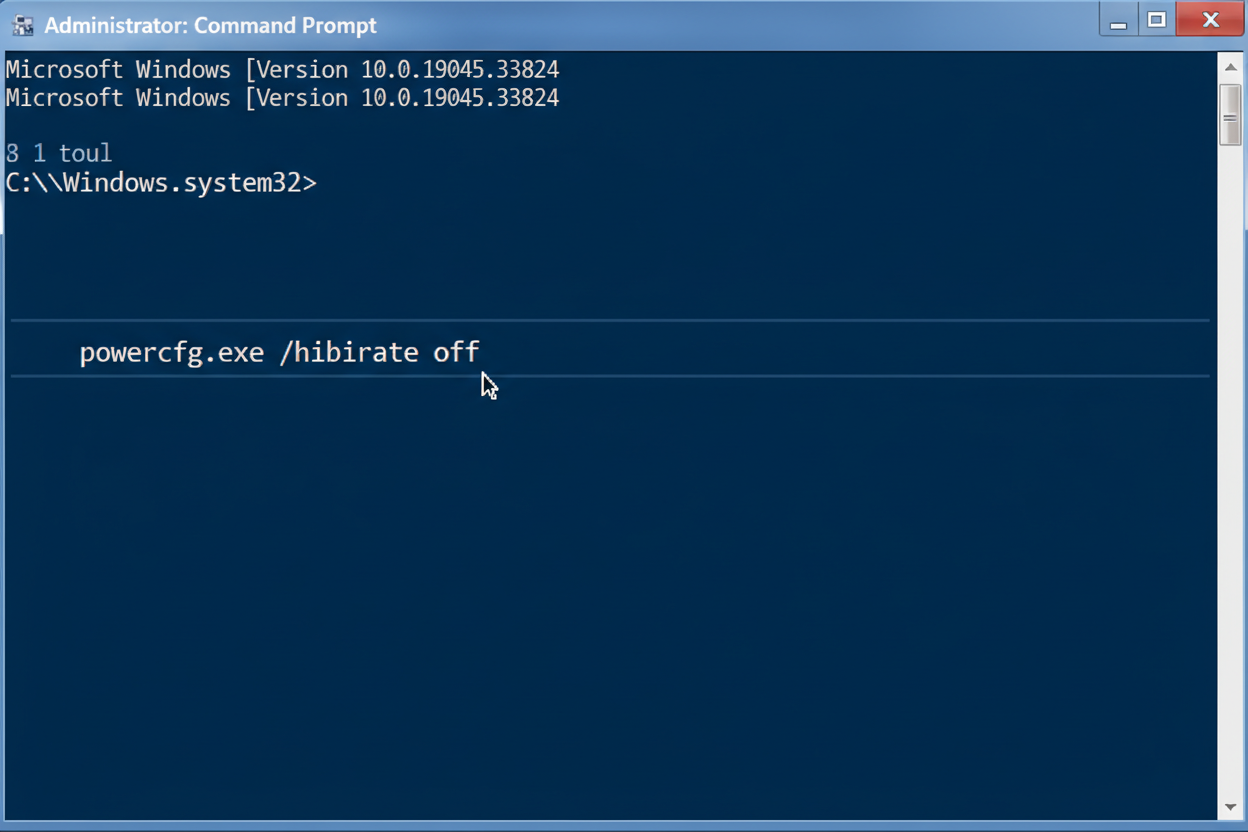The image size is (1248, 832).
Task: Click the 'Administrator: Command Prompt' title text
Action: pos(210,25)
